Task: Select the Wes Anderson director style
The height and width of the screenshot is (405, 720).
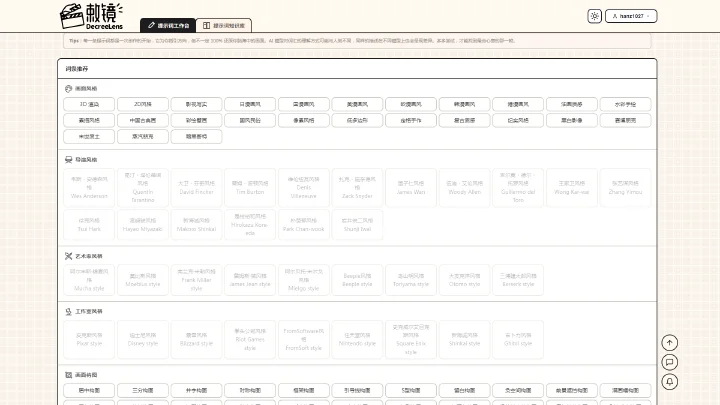Action: pos(89,187)
